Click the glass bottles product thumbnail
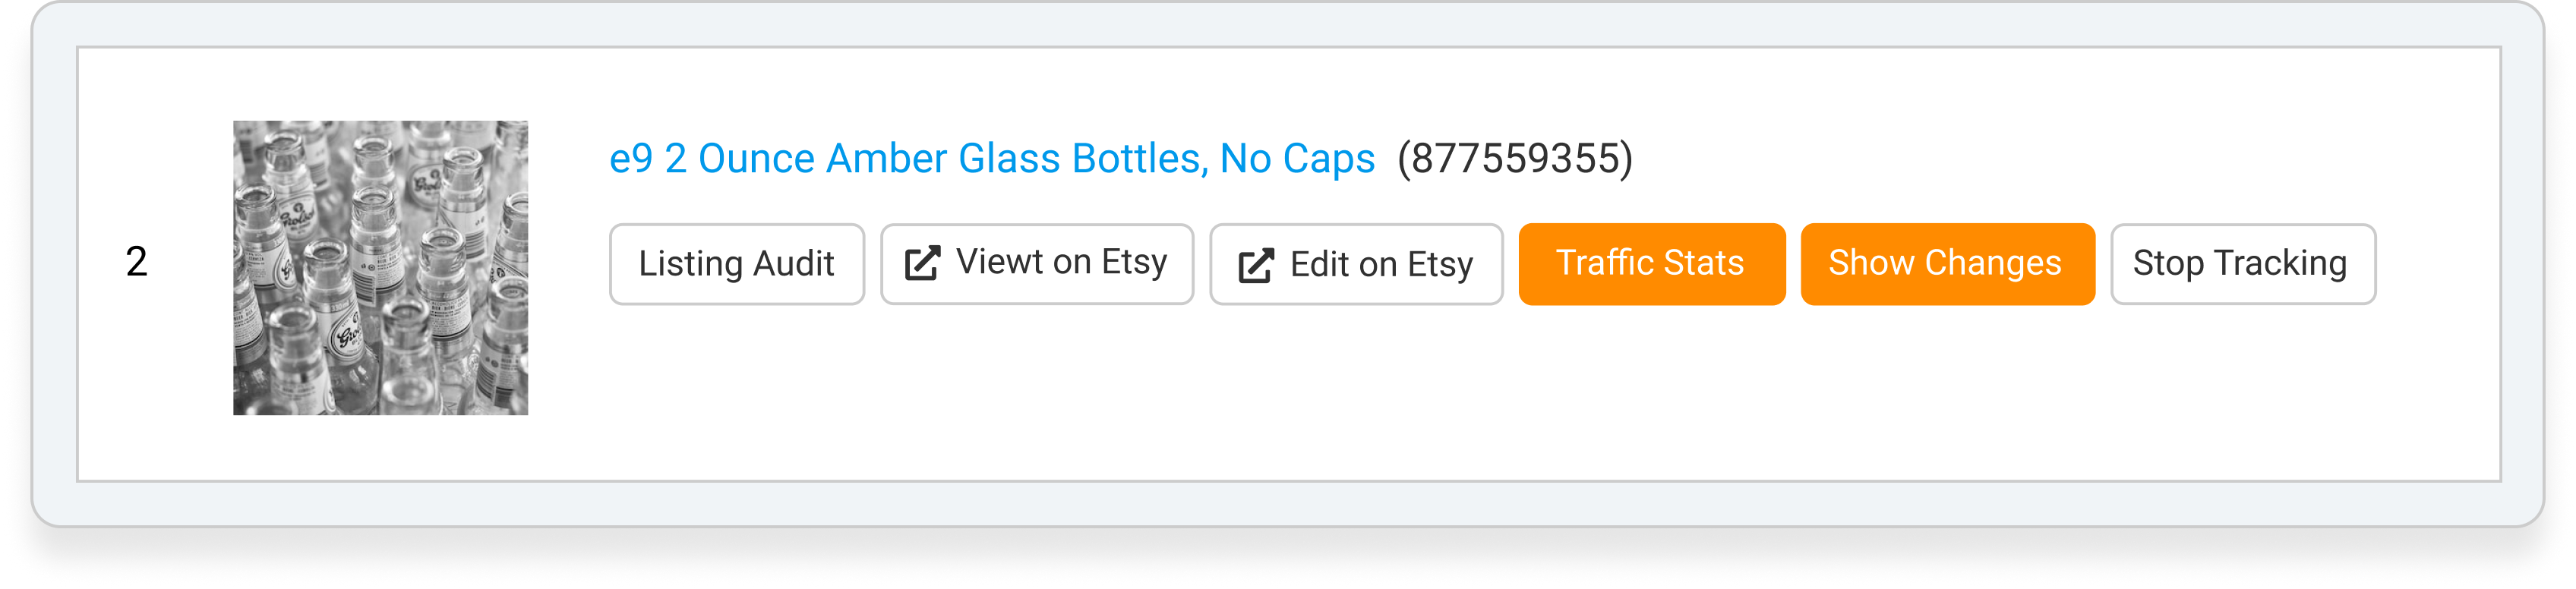This screenshot has height=589, width=2576. (x=381, y=268)
